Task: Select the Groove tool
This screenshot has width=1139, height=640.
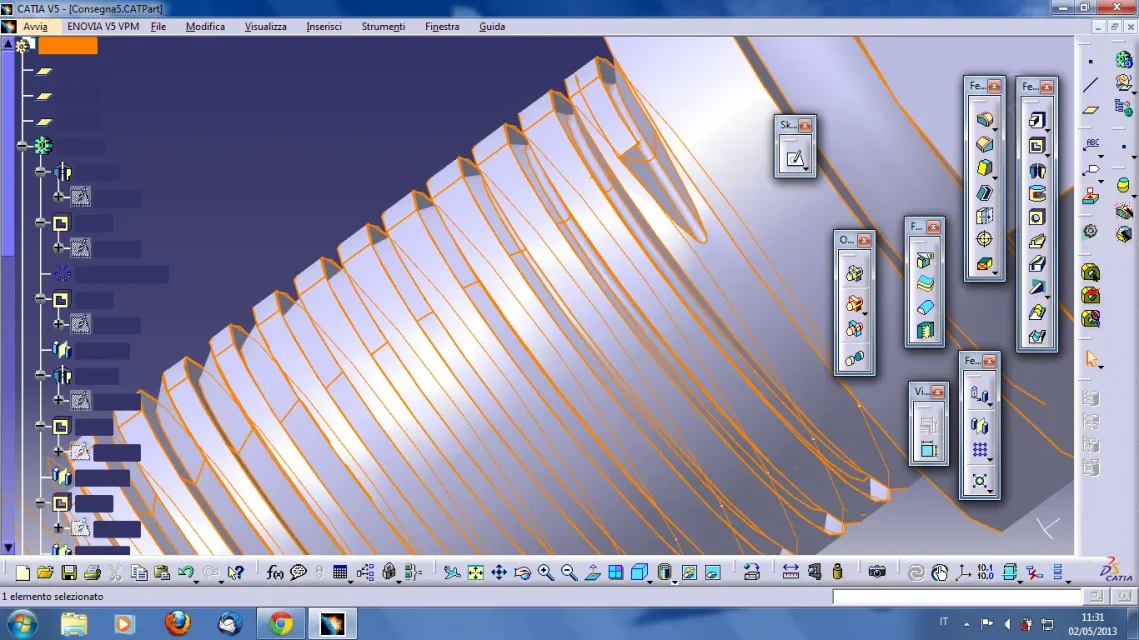Action: coord(1037,194)
